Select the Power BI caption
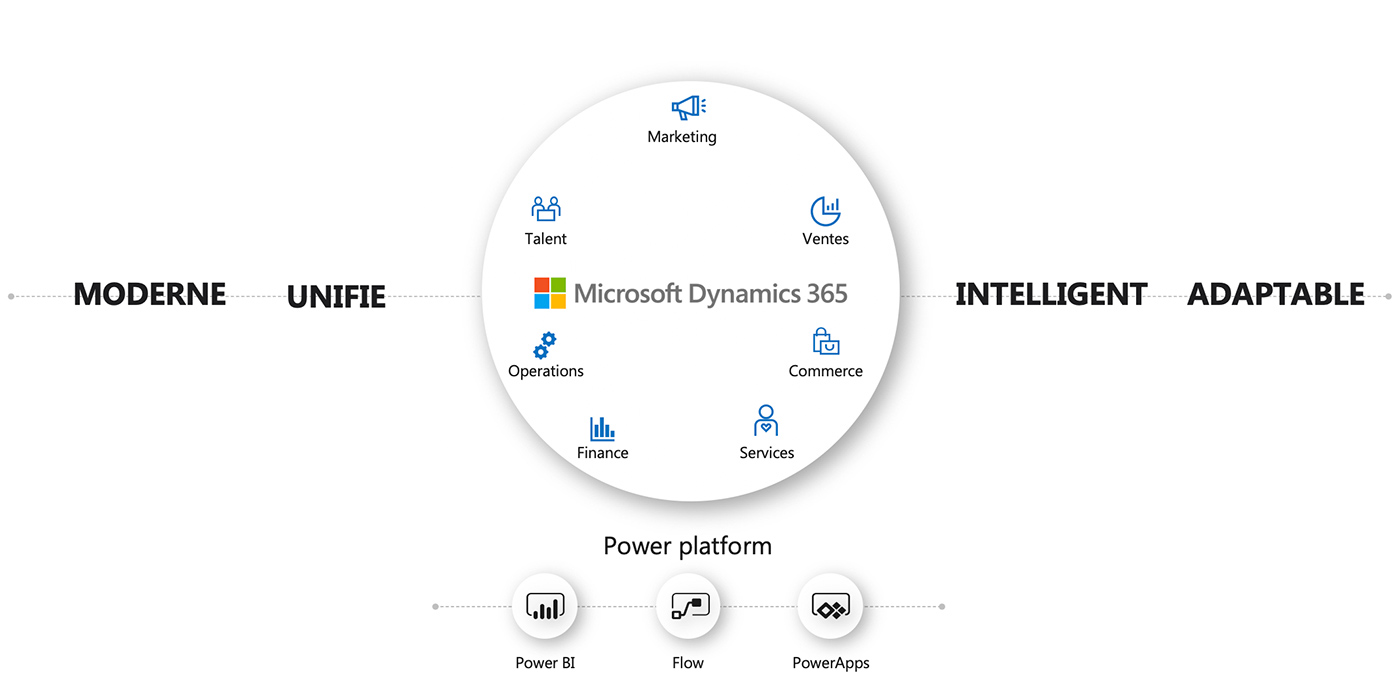This screenshot has width=1400, height=695. click(x=545, y=663)
